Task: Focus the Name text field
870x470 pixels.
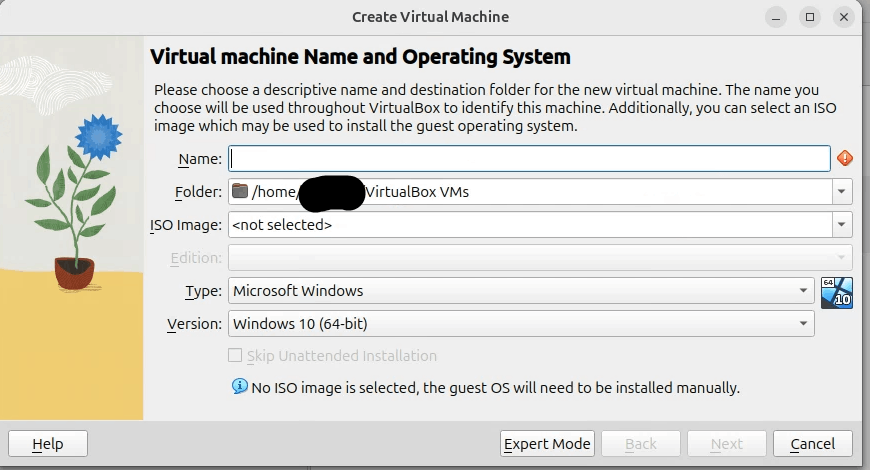Action: [x=530, y=158]
